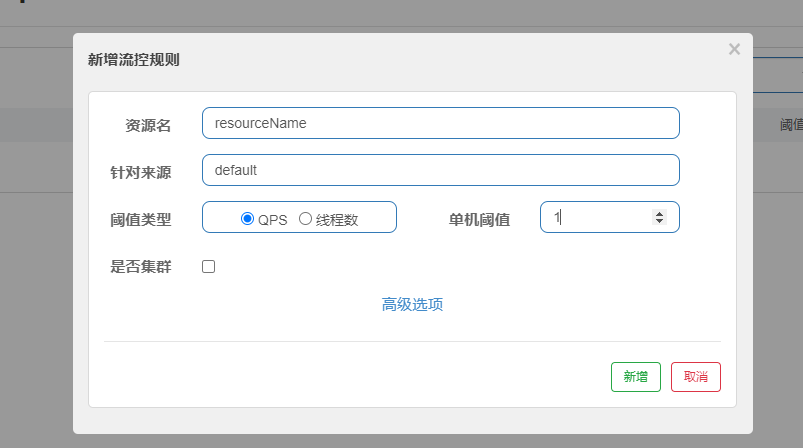The height and width of the screenshot is (448, 803).
Task: Click the green 新增 button
Action: pyautogui.click(x=635, y=376)
